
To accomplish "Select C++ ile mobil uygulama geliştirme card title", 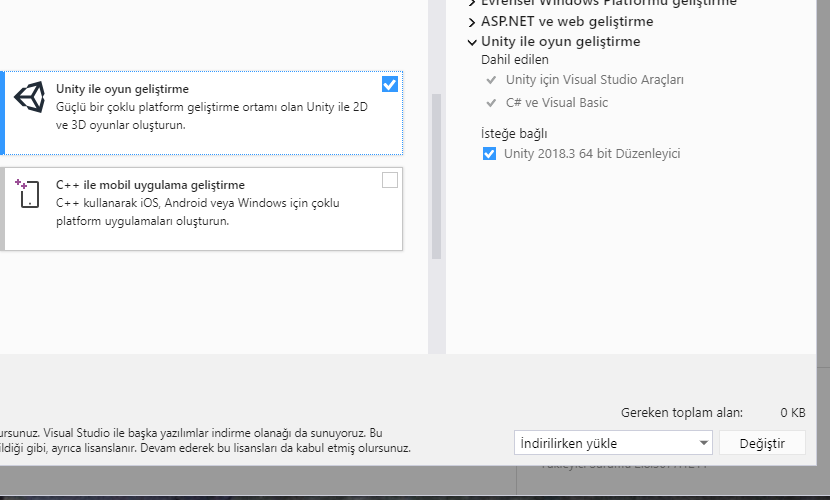I will click(x=150, y=185).
